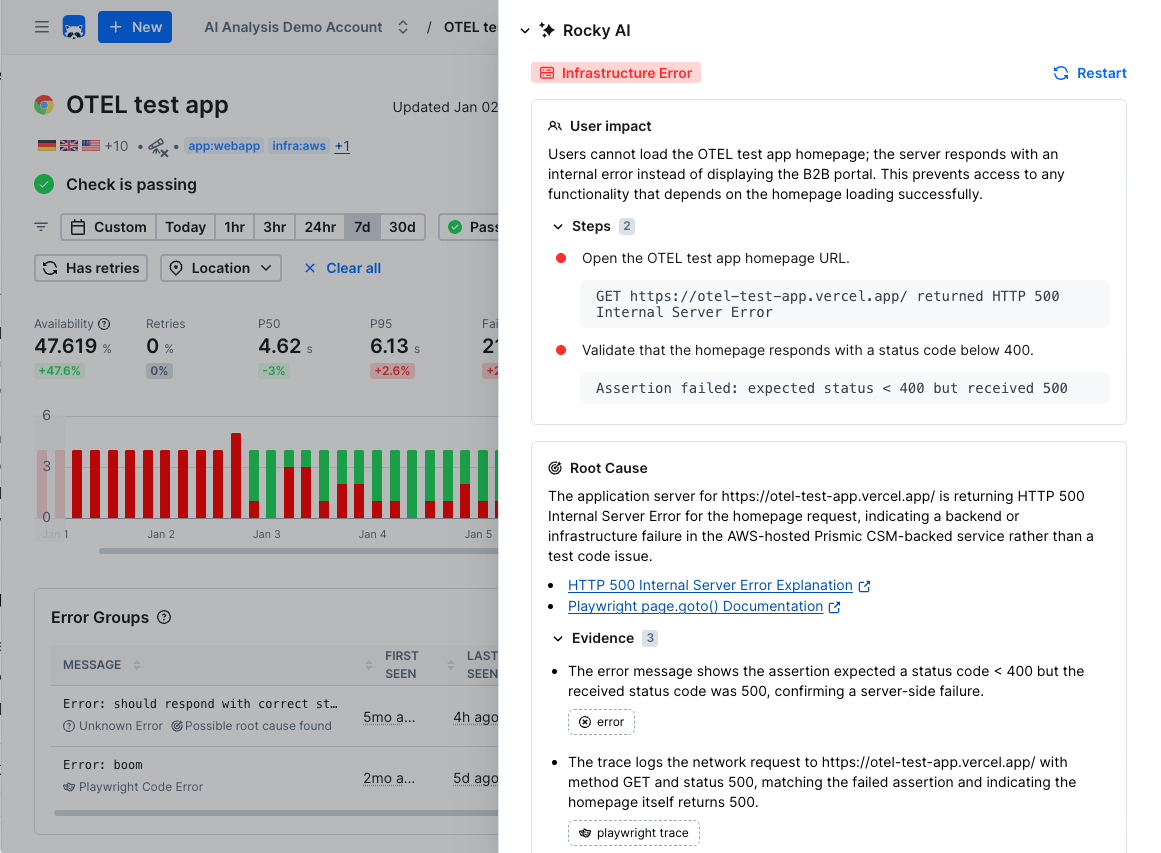
Task: Switch to the Today time range
Action: (185, 227)
